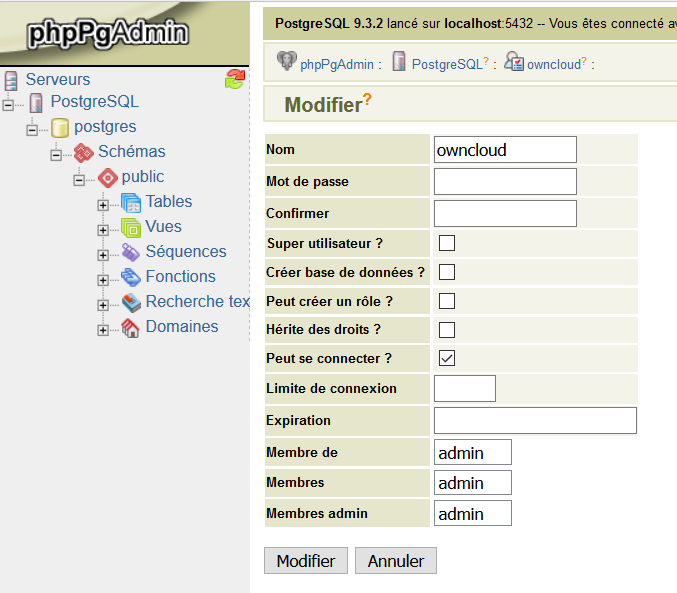The width and height of the screenshot is (677, 593).
Task: Focus the Limite de connexion field
Action: pos(465,388)
